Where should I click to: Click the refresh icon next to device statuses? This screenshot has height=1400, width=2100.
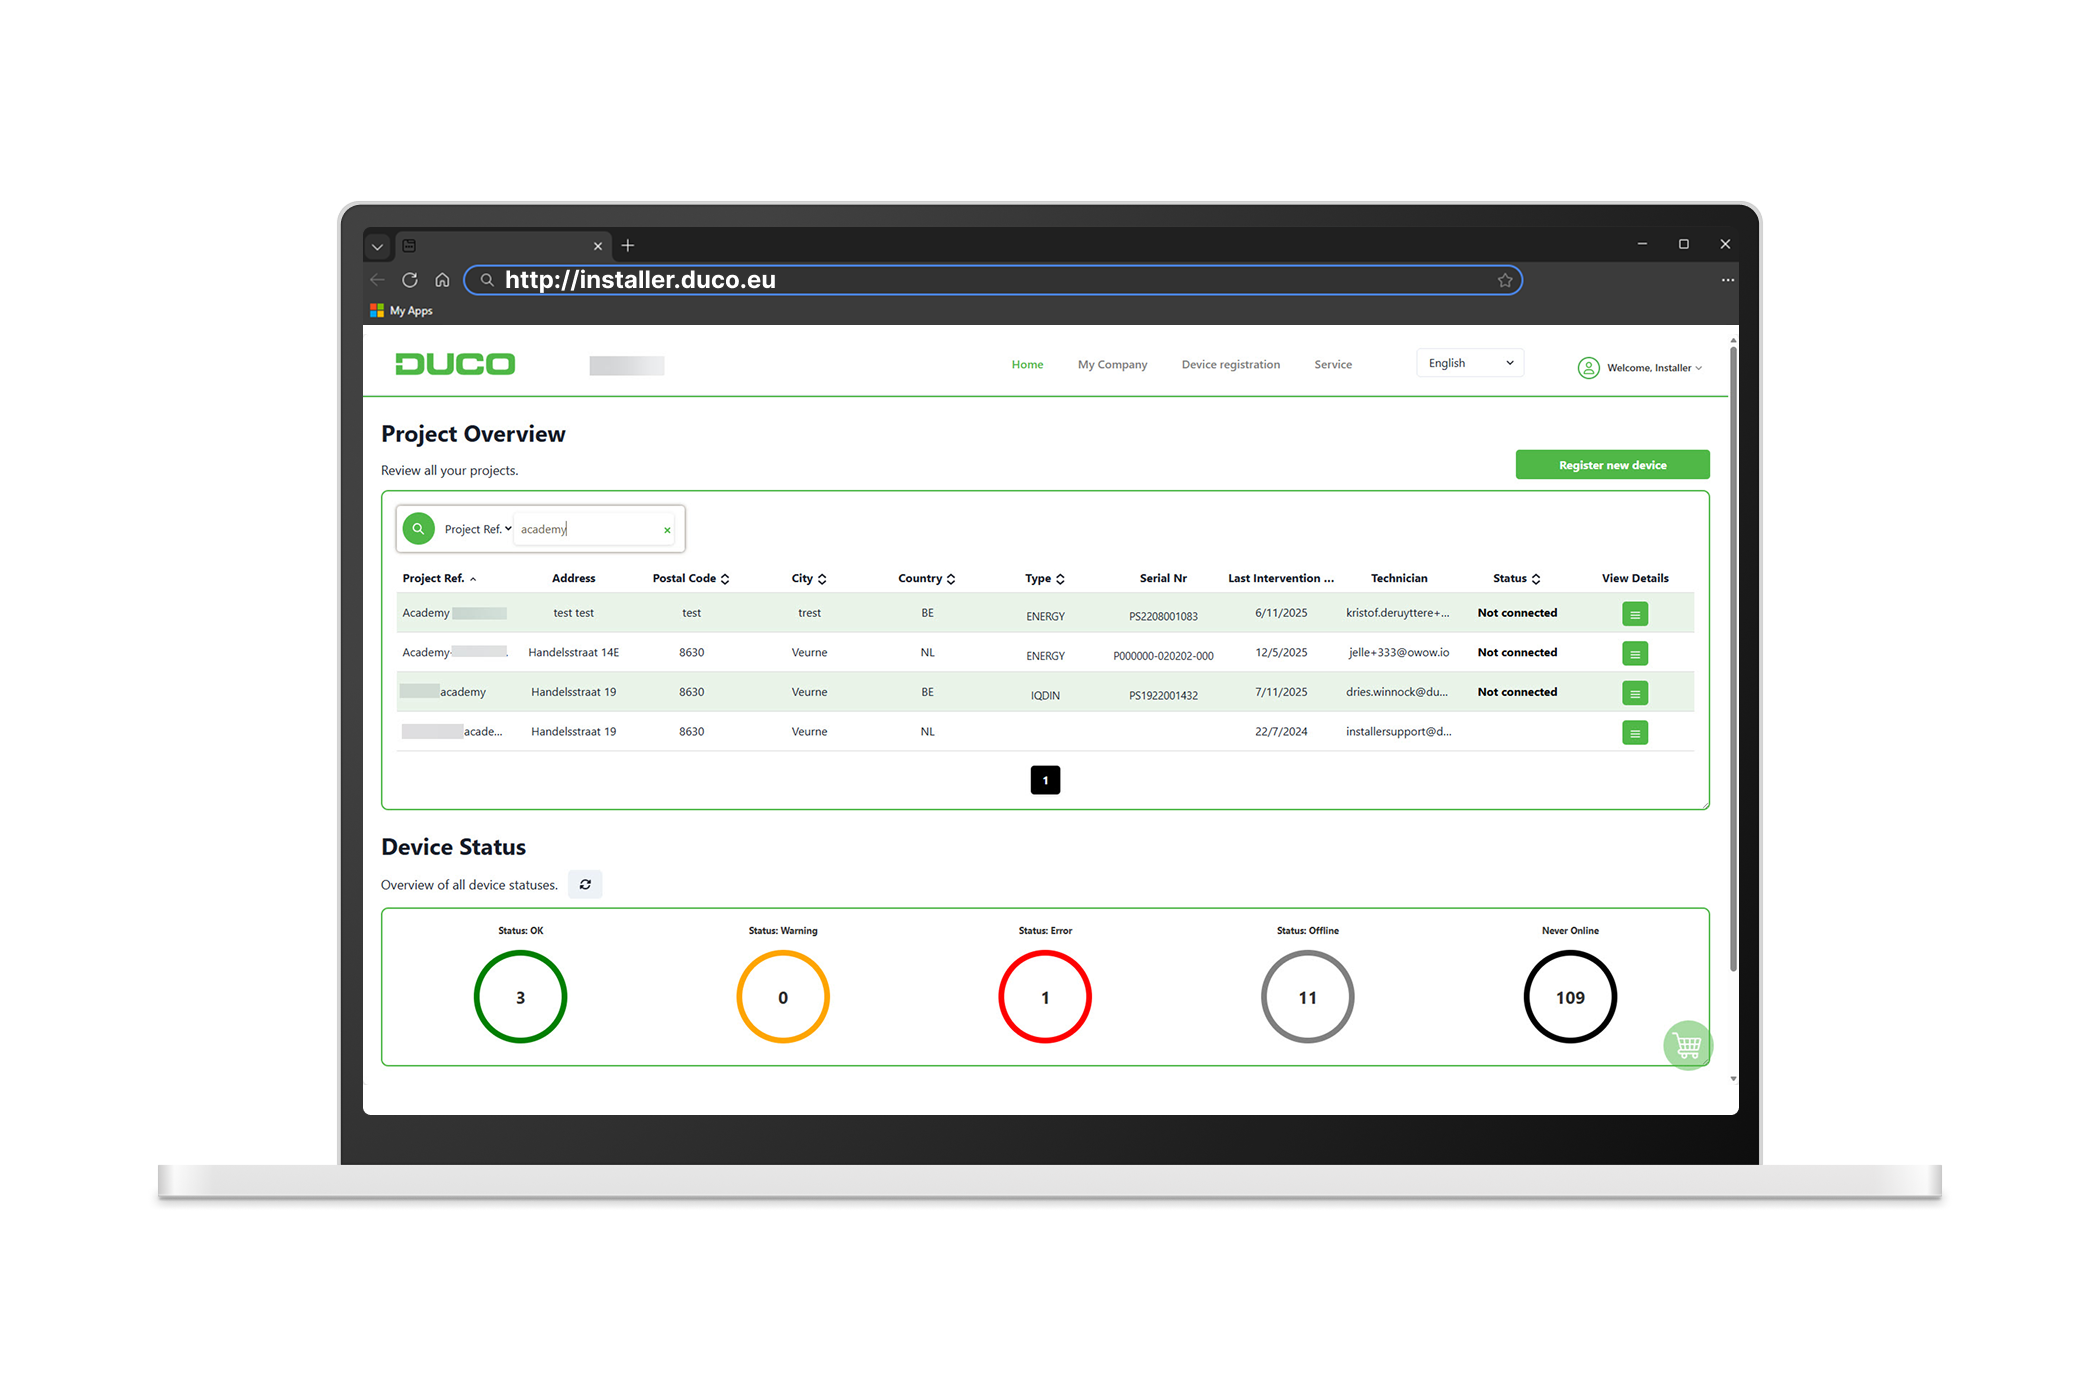point(585,884)
